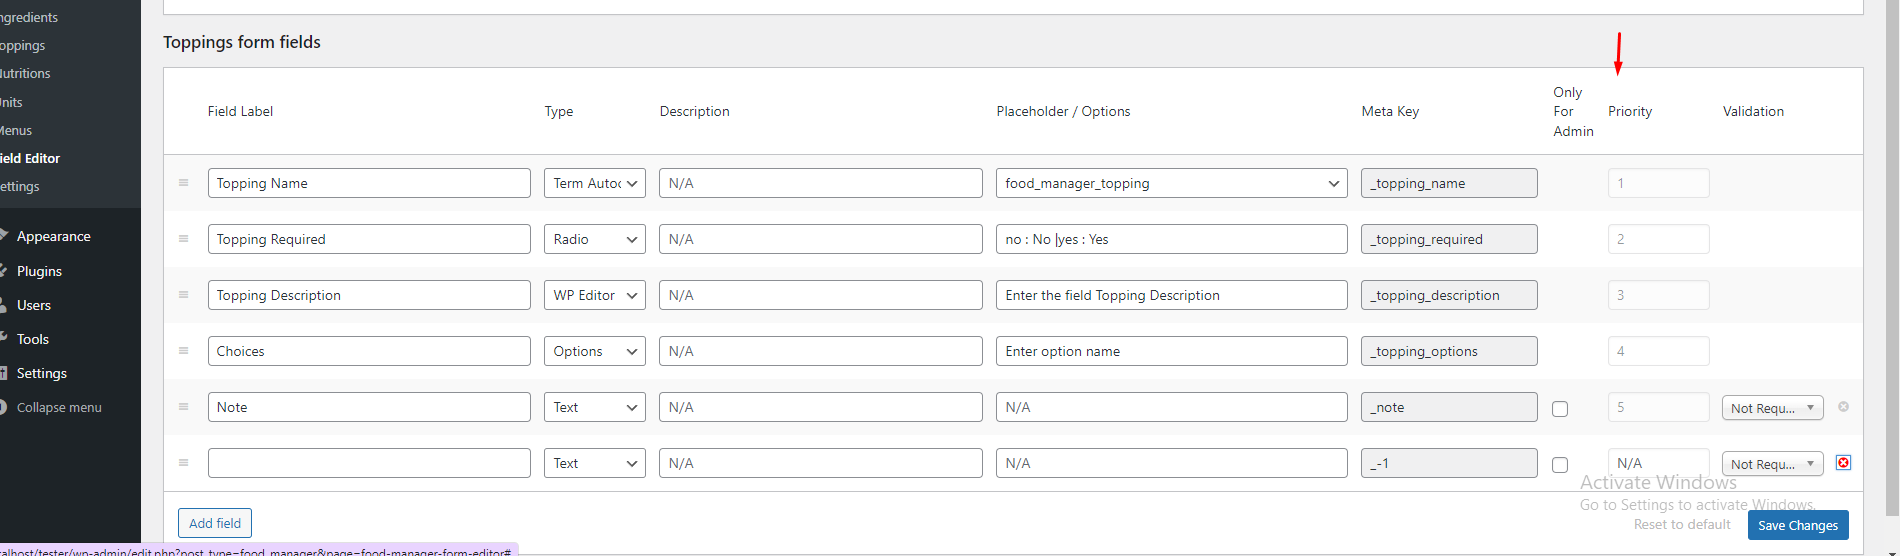The image size is (1900, 556).
Task: Open Ingredients in the sidebar
Action: (29, 17)
